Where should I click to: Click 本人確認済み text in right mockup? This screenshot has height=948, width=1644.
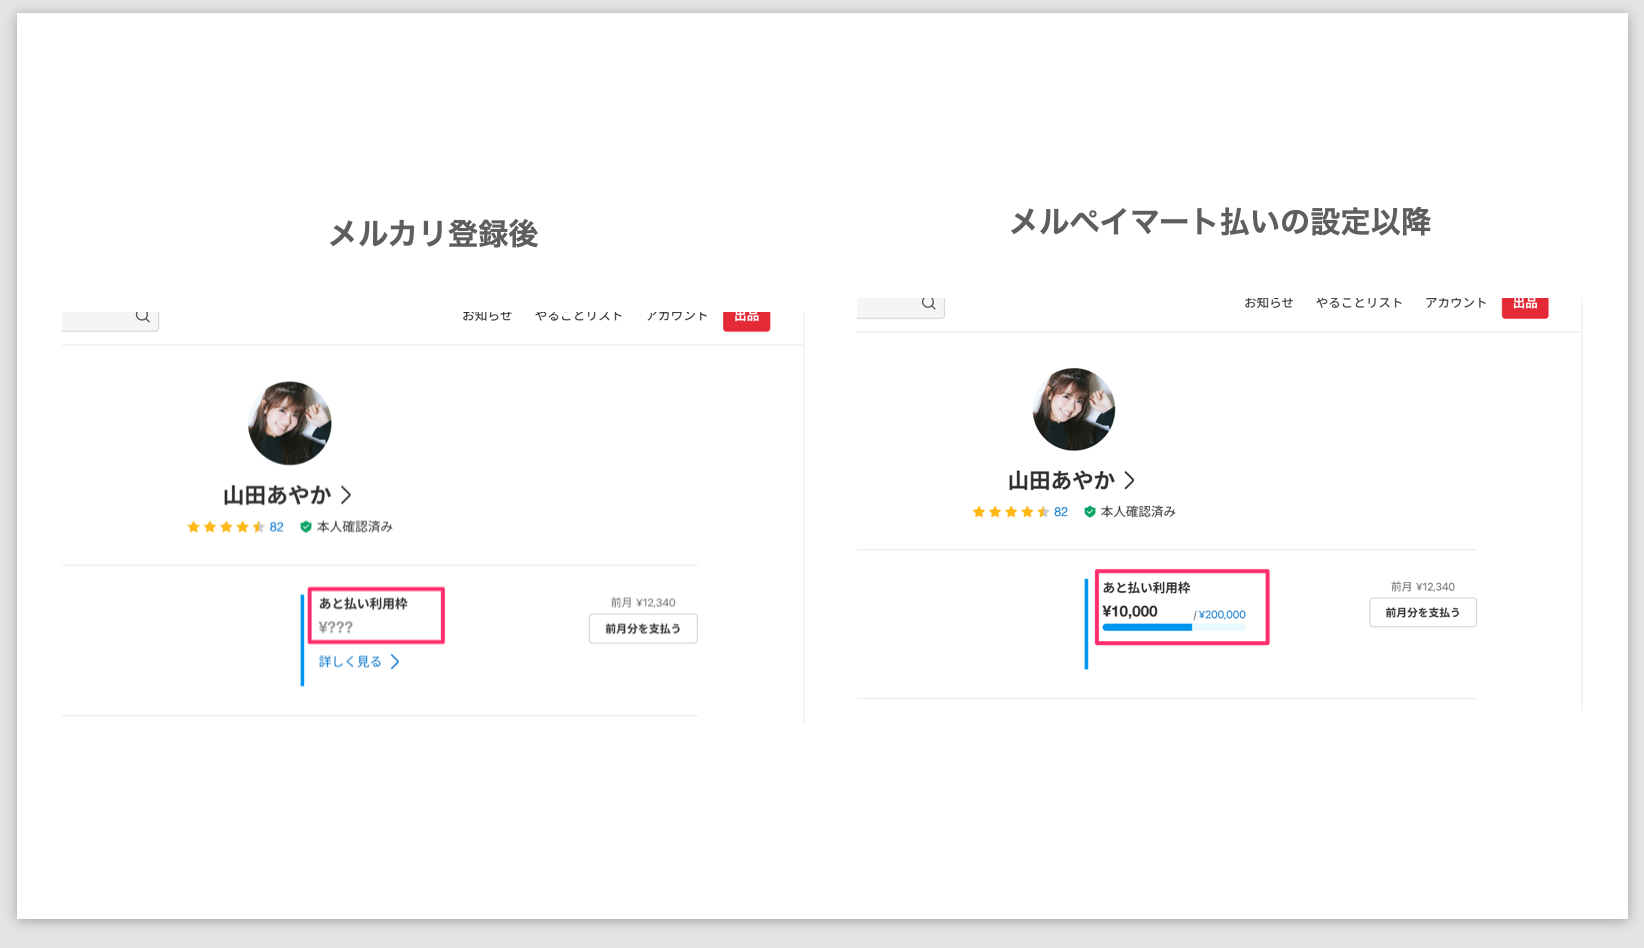[1138, 512]
